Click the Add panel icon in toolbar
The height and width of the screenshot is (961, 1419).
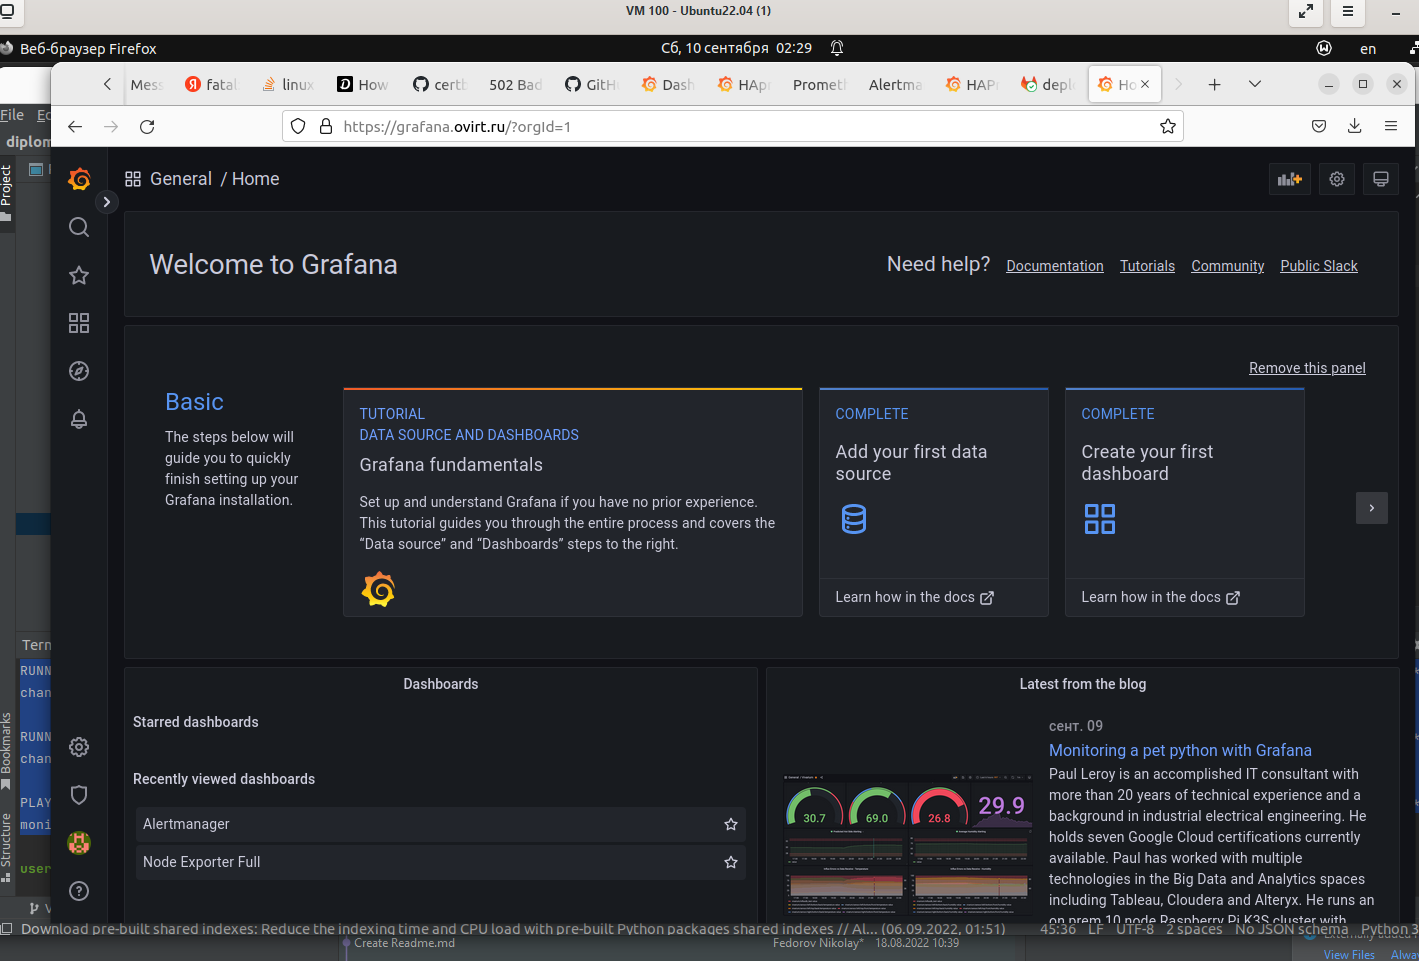click(1290, 179)
